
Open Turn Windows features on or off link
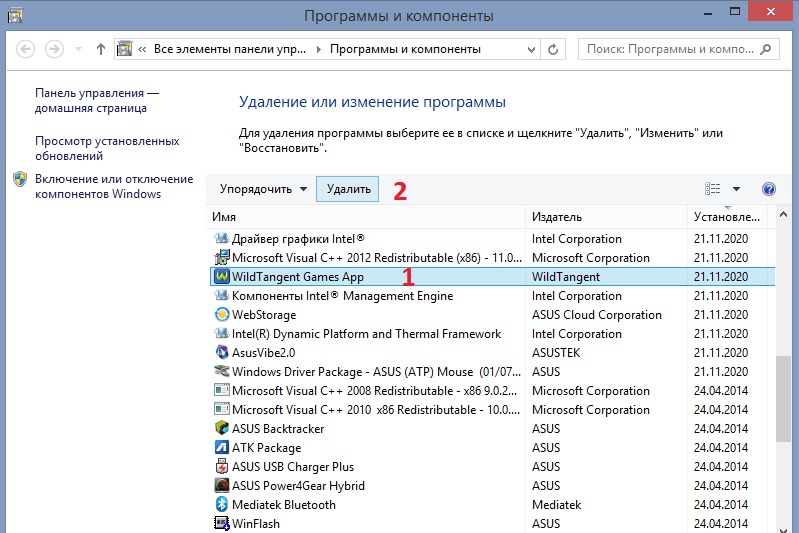pyautogui.click(x=114, y=186)
